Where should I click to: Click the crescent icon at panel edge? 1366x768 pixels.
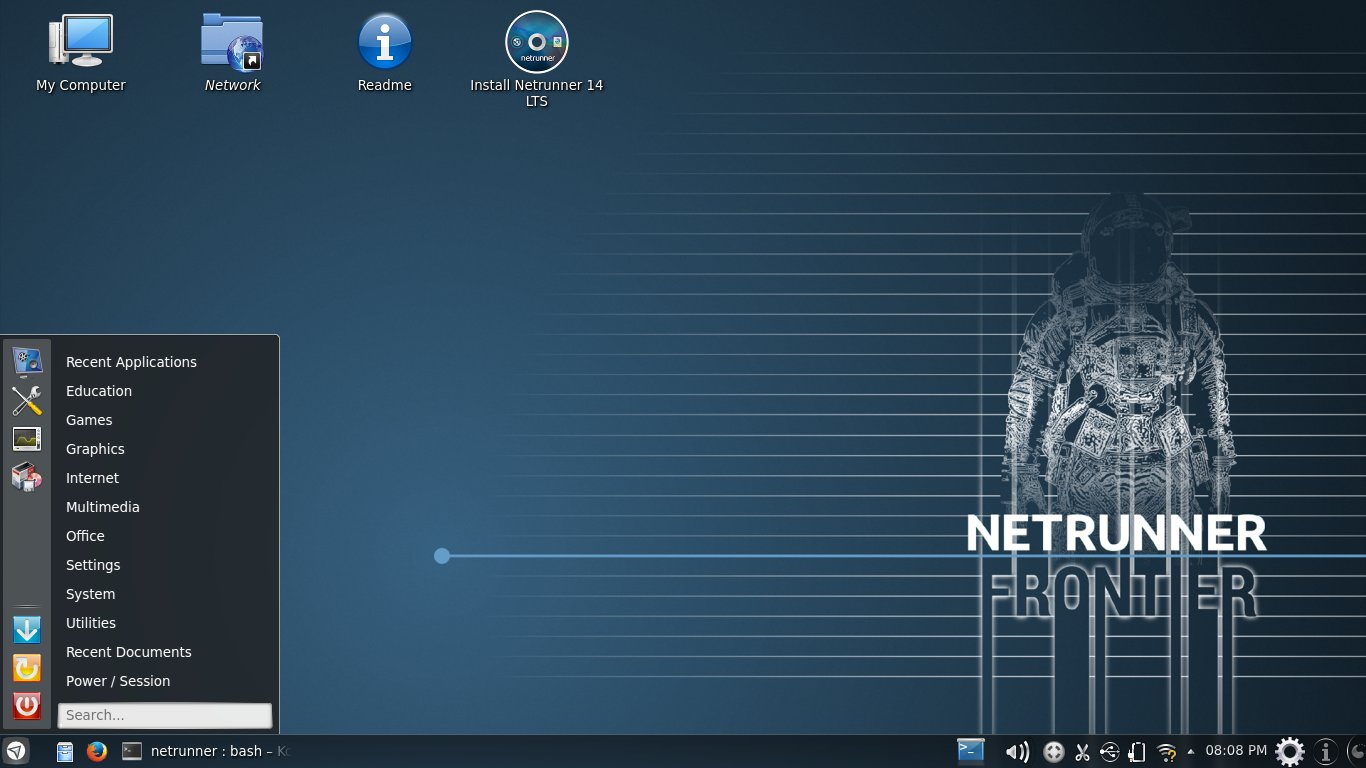click(x=1357, y=751)
